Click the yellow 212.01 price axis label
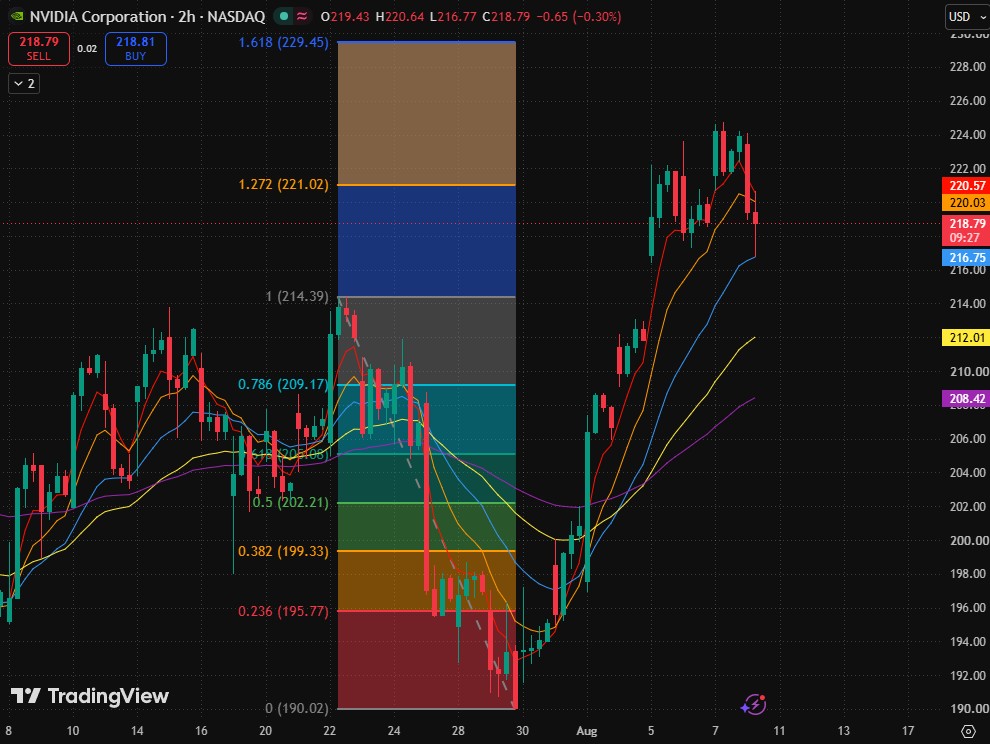 coord(966,337)
